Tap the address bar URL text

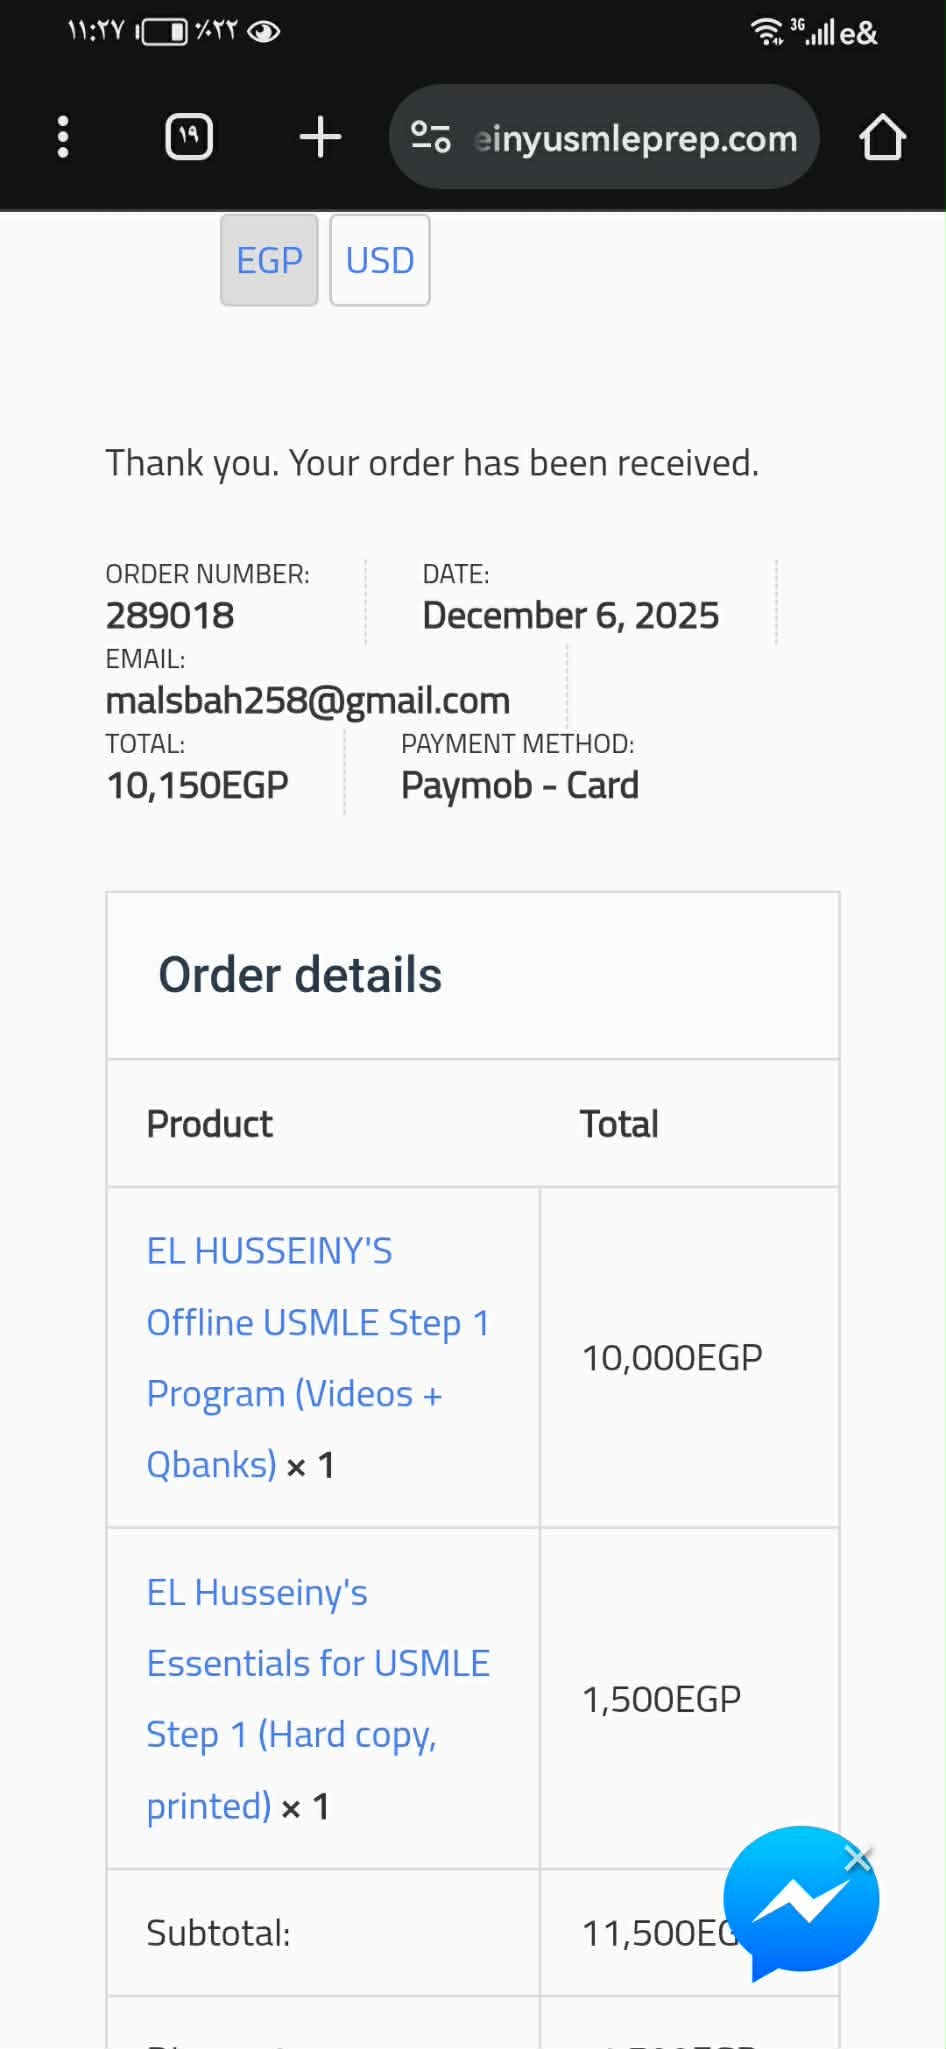point(636,138)
